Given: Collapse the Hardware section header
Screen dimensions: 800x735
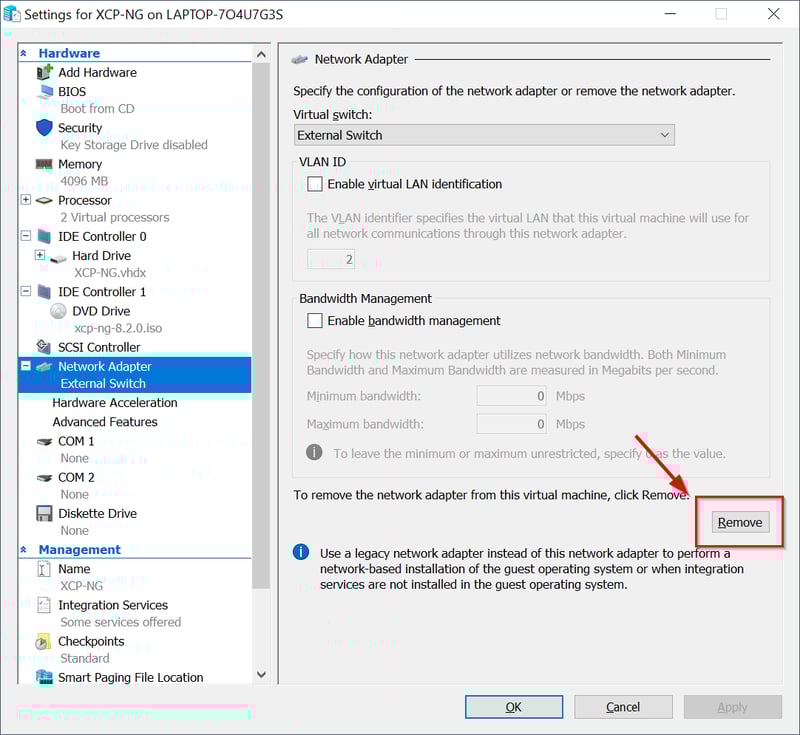Looking at the screenshot, I should coord(24,53).
